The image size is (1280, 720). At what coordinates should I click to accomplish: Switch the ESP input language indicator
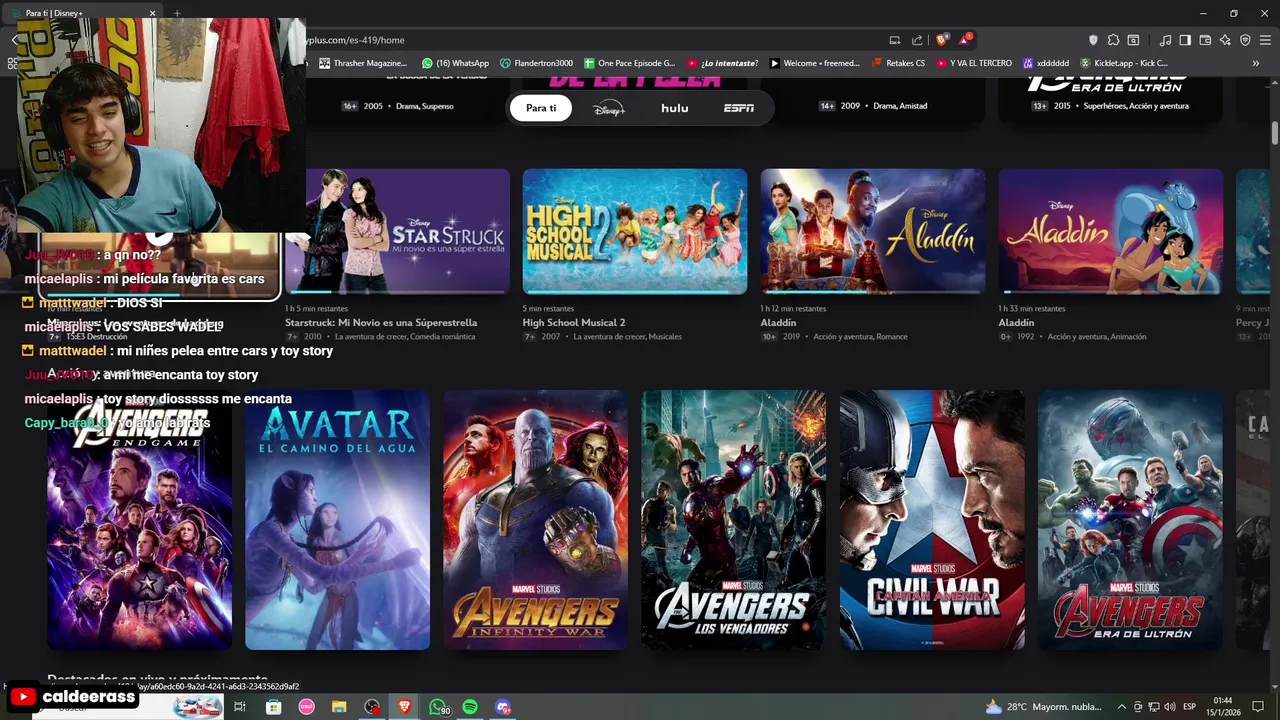pos(1190,707)
